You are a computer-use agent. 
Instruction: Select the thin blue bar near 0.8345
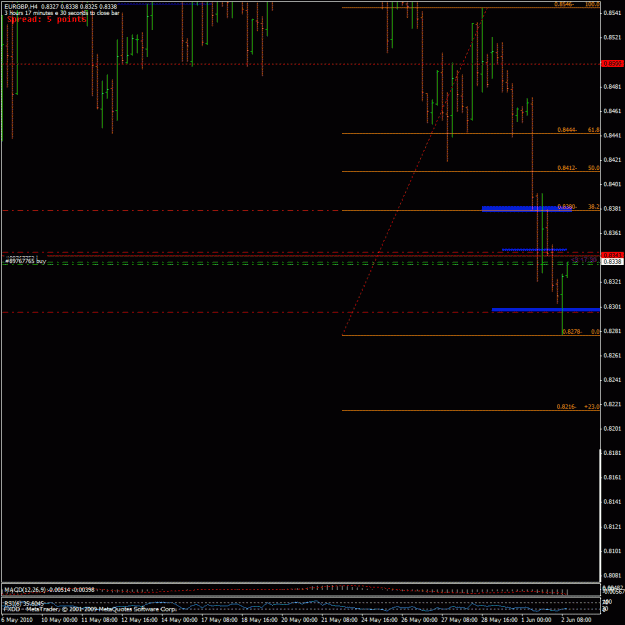coord(534,250)
